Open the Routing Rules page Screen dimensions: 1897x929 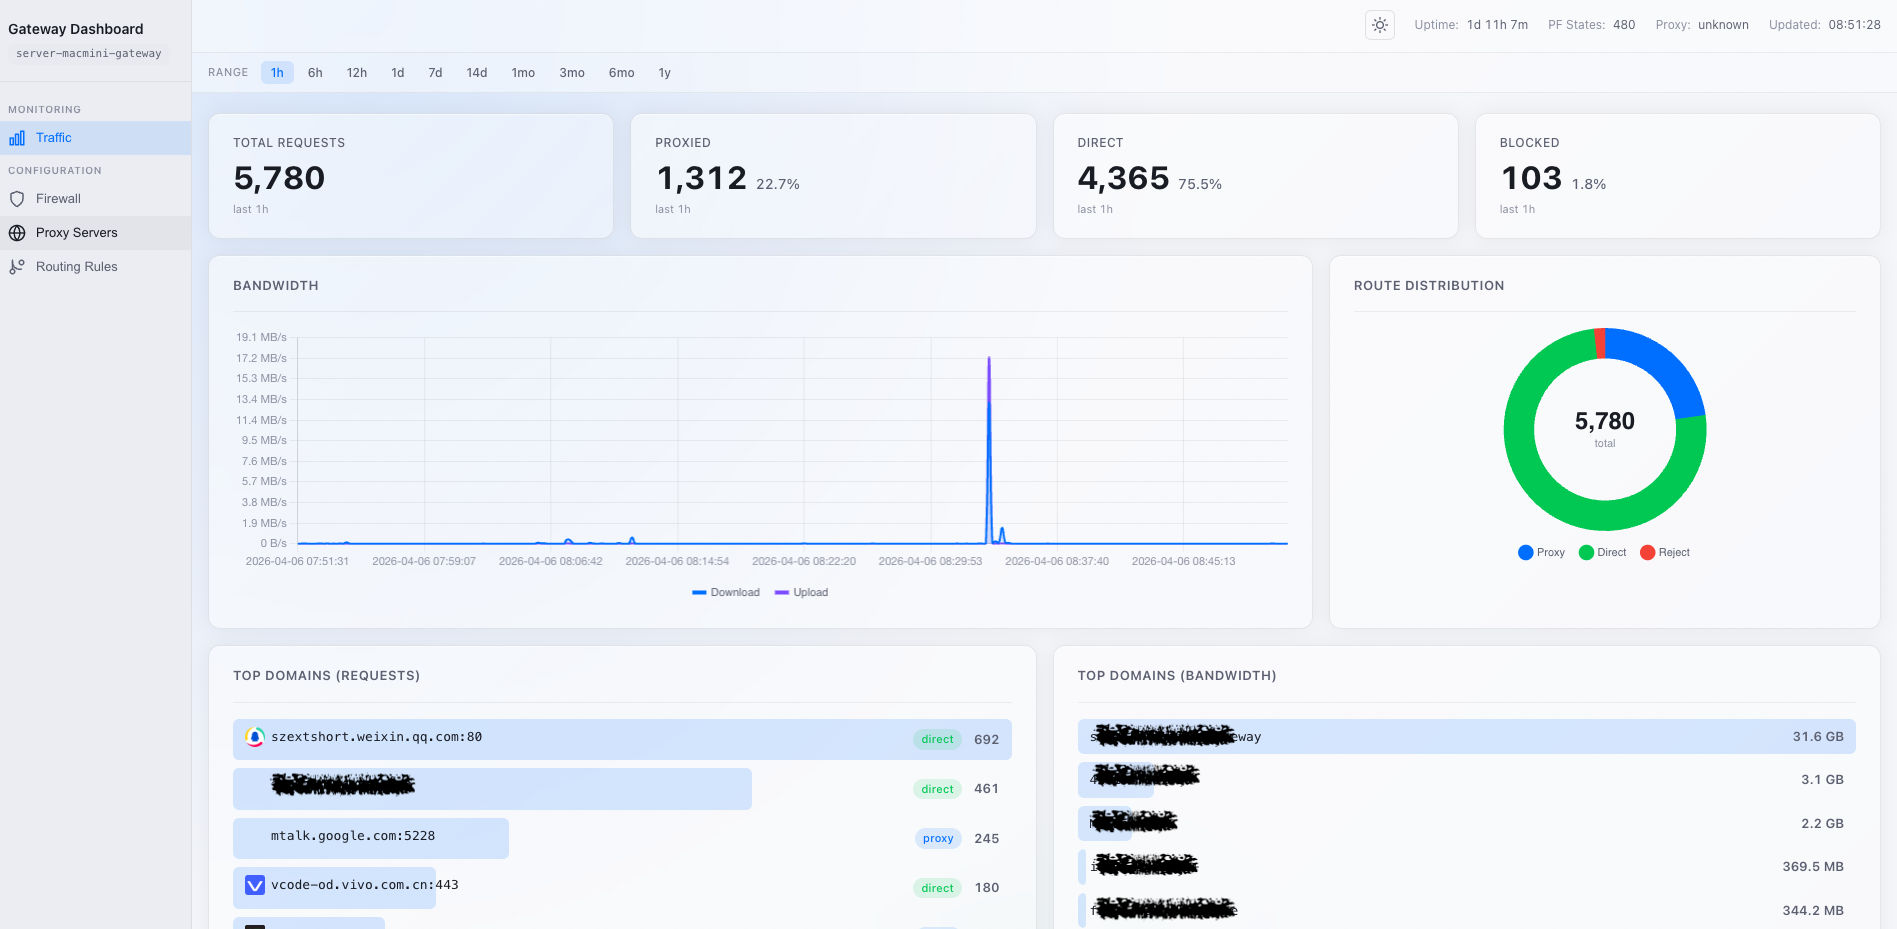coord(76,267)
